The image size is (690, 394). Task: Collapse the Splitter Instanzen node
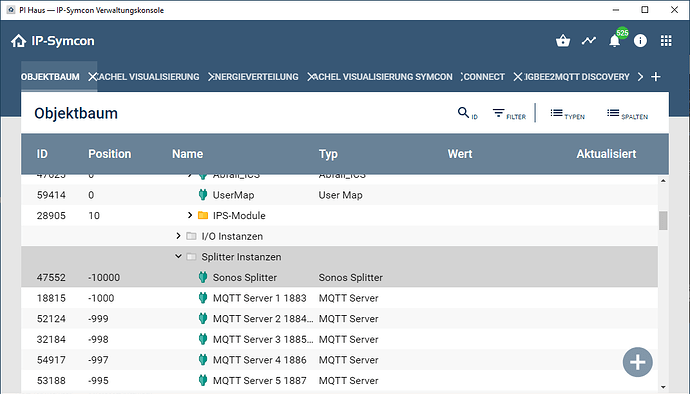point(178,256)
